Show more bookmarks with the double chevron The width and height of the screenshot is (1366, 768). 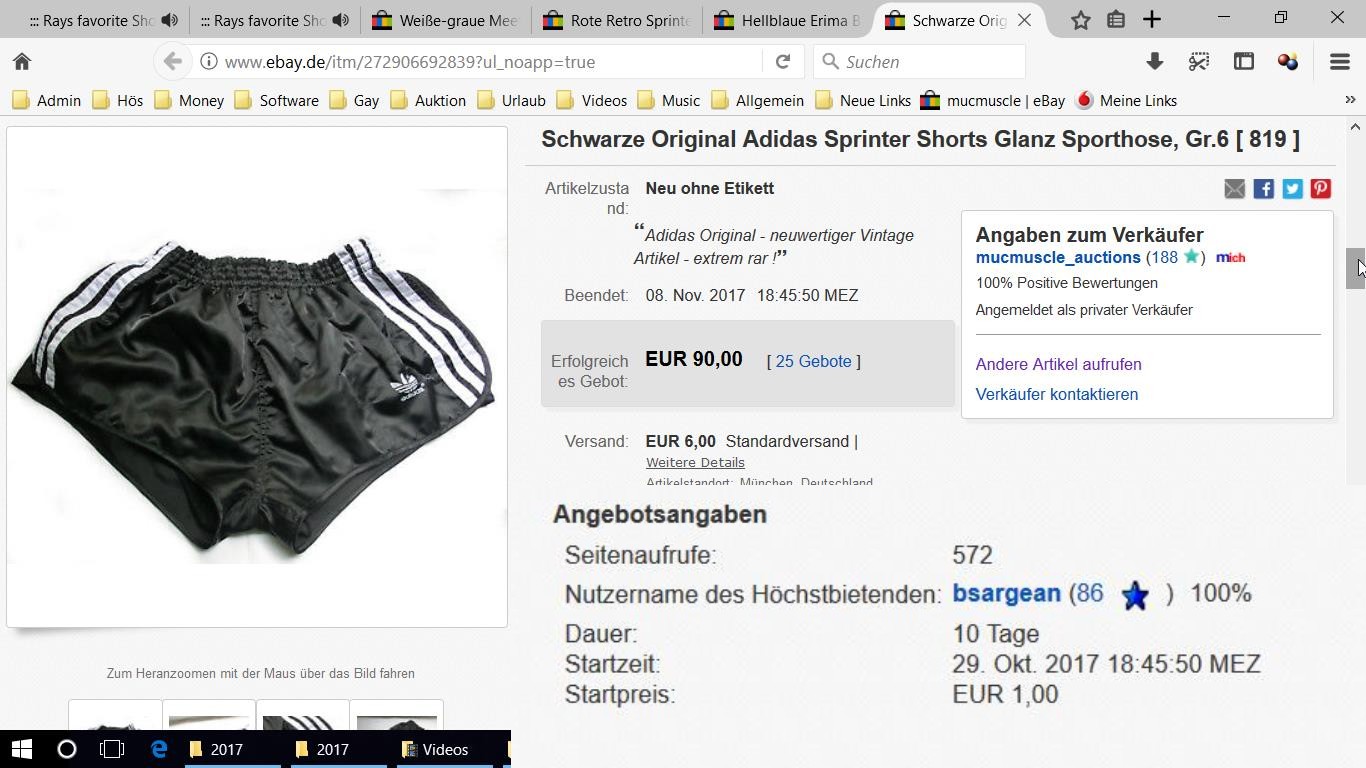pos(1350,100)
